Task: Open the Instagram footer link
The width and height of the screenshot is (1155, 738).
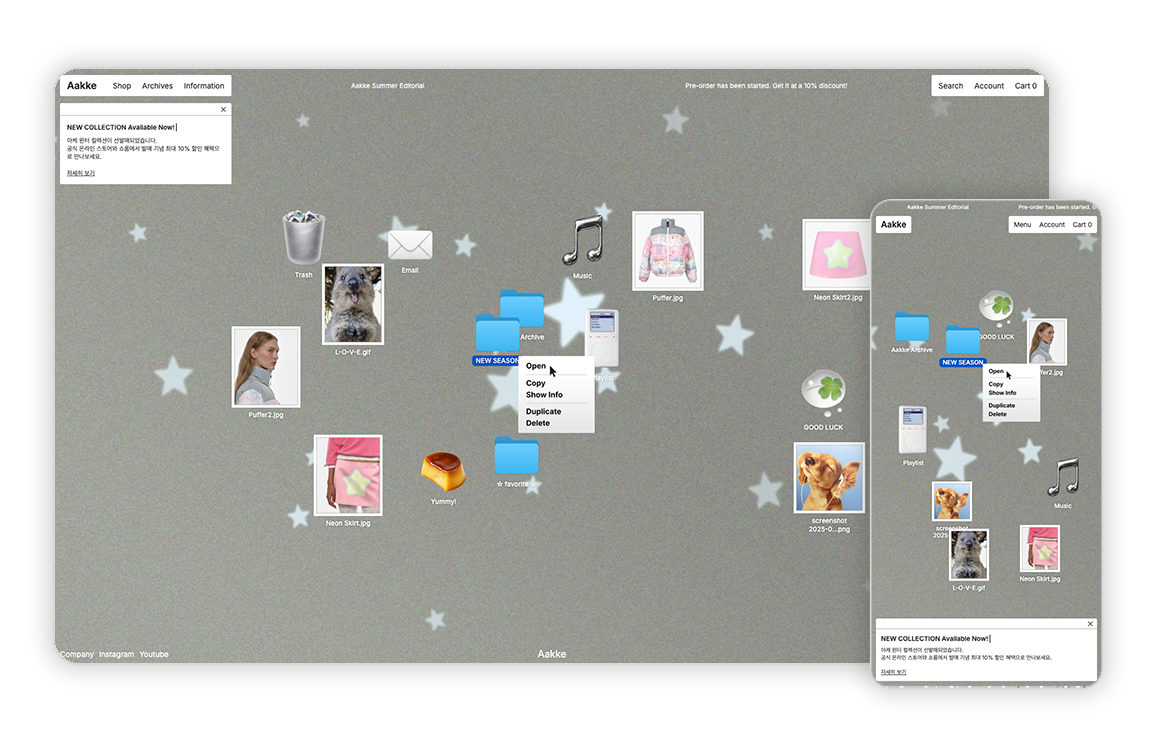Action: 116,654
